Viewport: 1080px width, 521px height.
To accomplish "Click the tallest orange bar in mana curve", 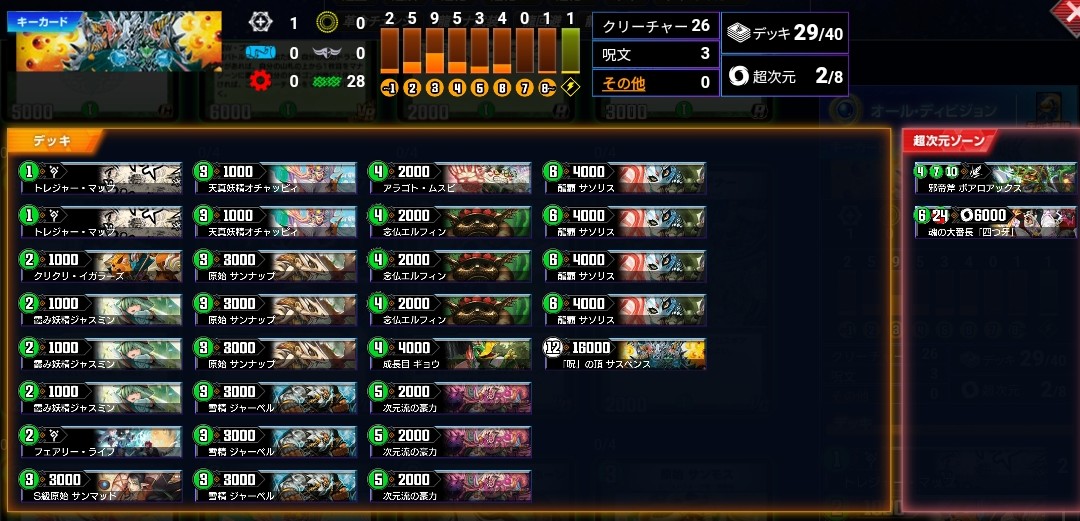I will pos(434,50).
